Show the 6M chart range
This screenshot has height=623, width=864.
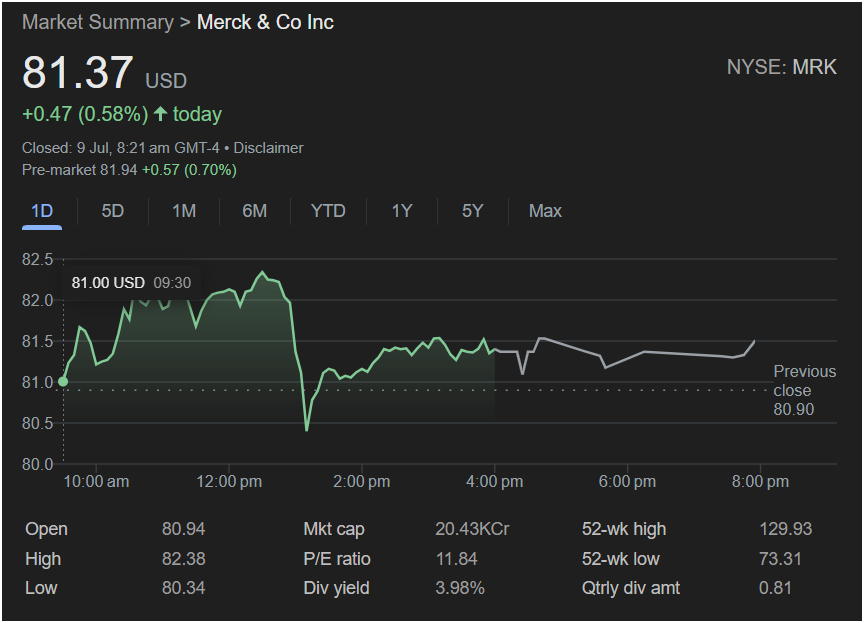click(255, 211)
